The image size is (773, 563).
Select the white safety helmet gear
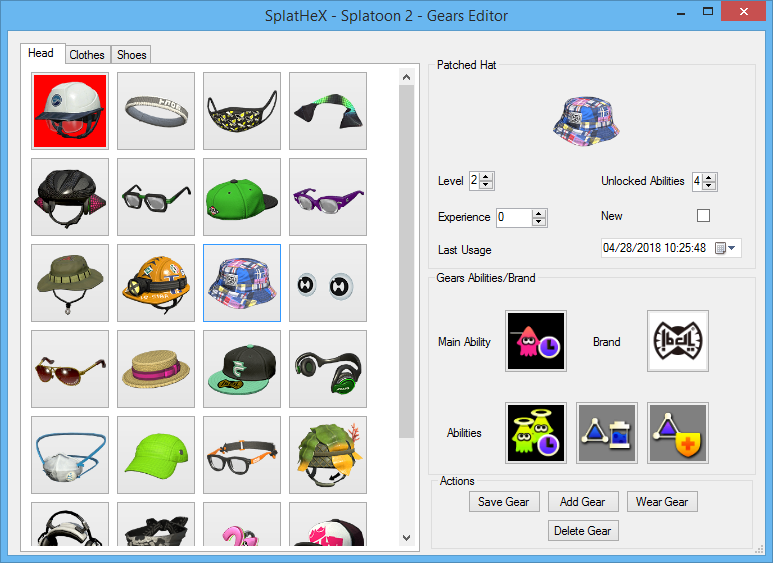pos(70,111)
